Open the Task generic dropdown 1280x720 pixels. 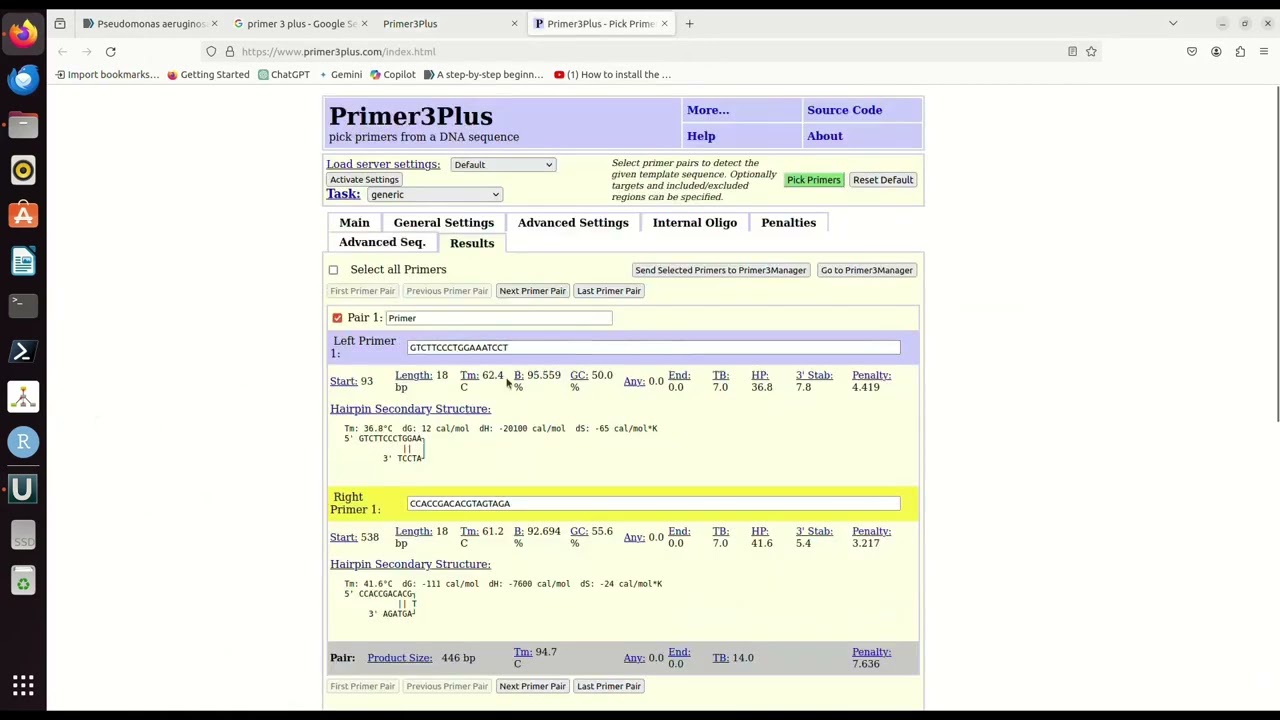434,195
